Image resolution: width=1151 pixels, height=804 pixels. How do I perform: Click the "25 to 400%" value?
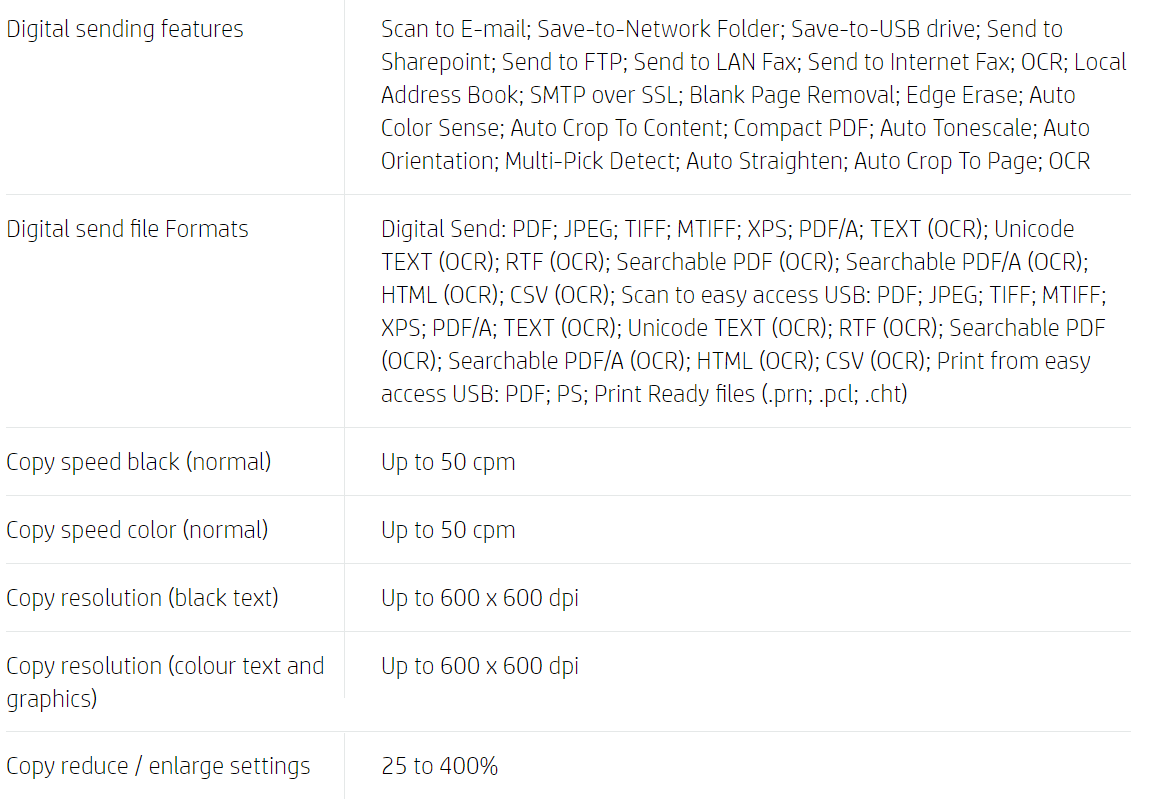click(439, 766)
